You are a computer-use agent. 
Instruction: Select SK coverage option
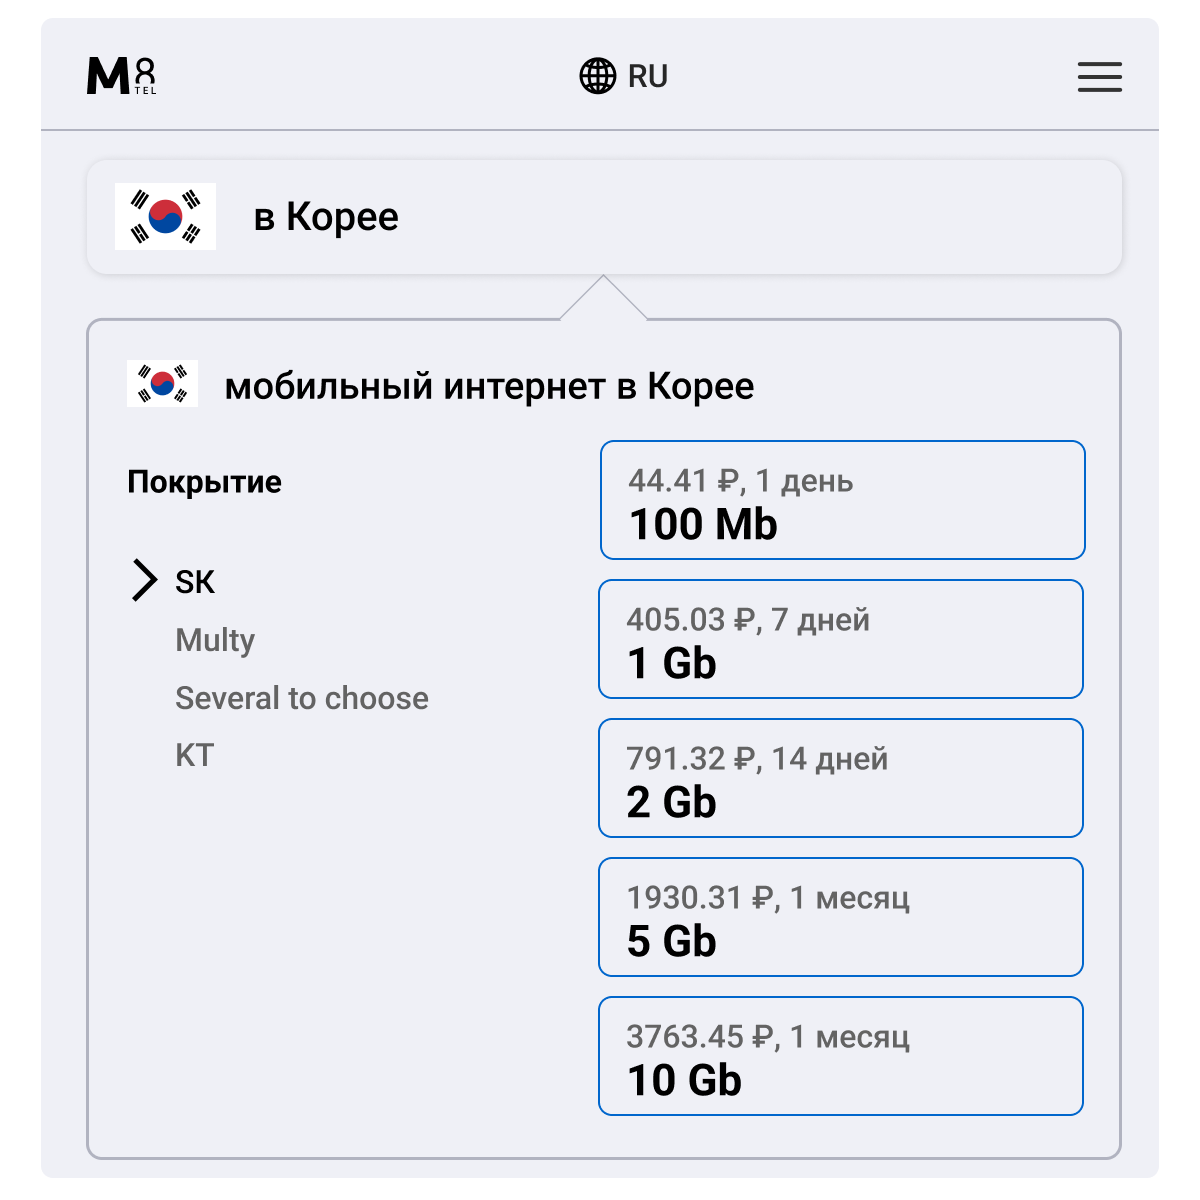coord(195,582)
